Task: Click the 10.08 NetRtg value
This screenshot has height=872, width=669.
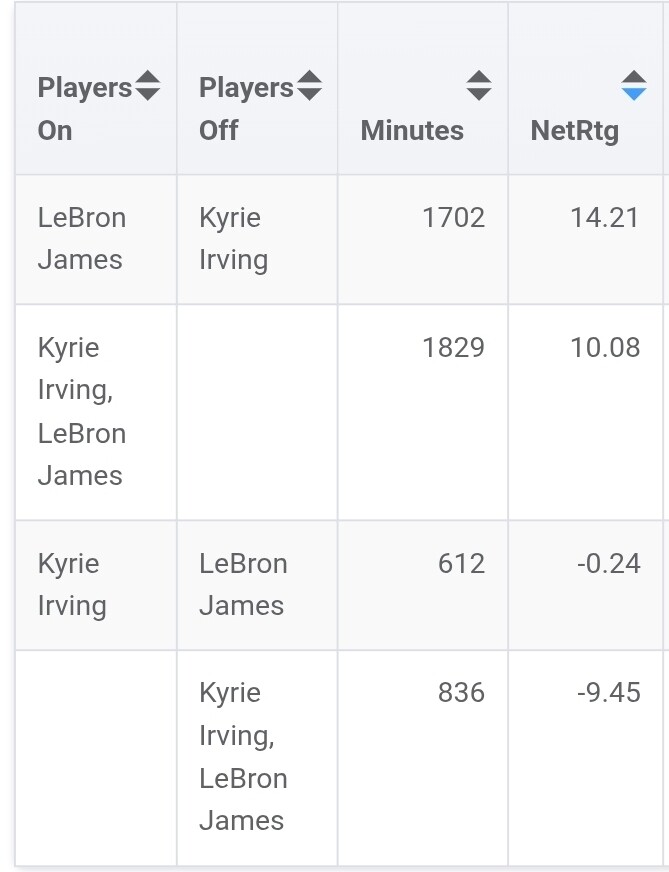Action: point(605,348)
